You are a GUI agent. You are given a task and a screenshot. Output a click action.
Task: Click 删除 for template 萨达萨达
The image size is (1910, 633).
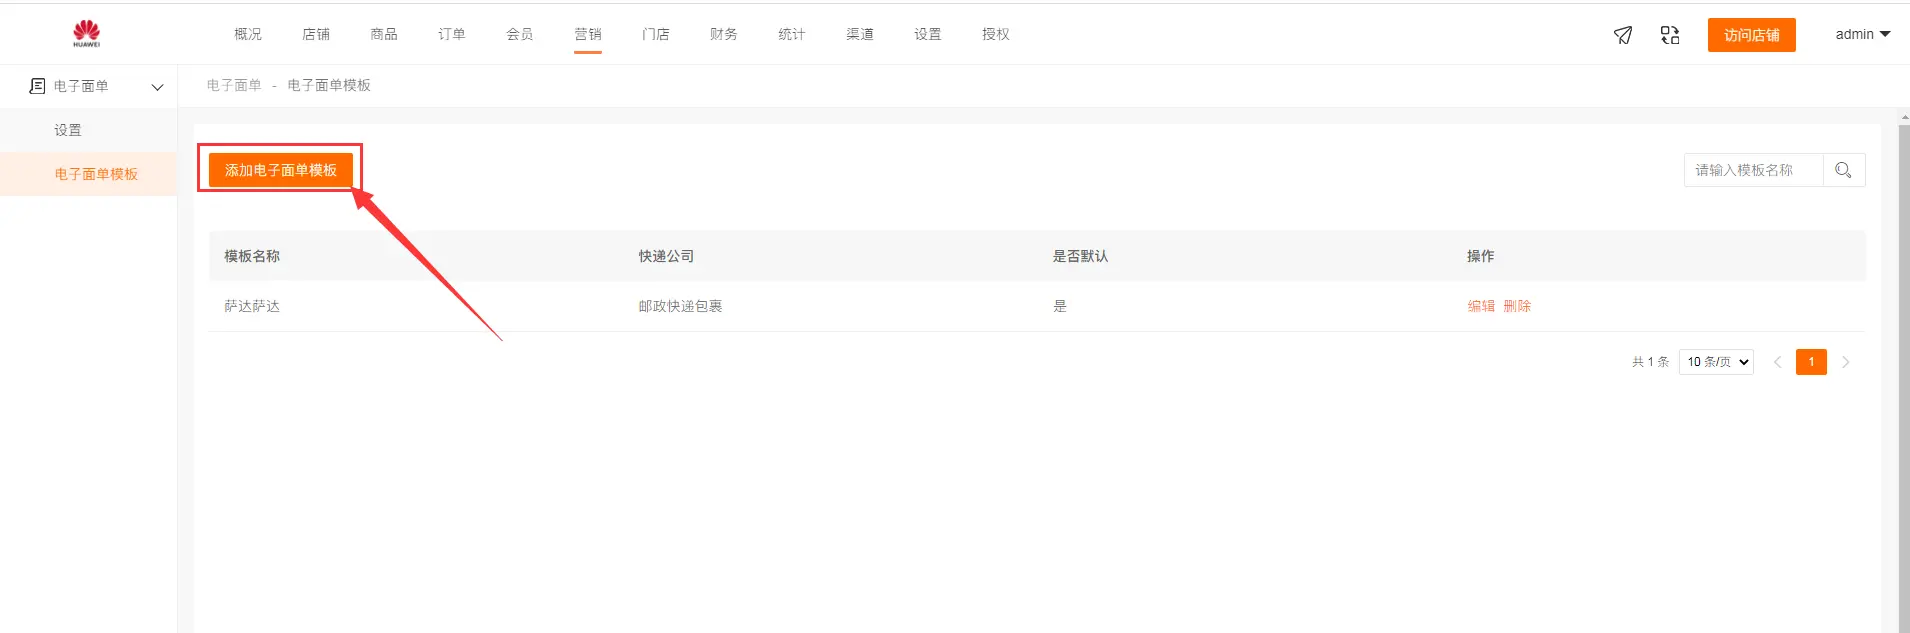[1517, 306]
